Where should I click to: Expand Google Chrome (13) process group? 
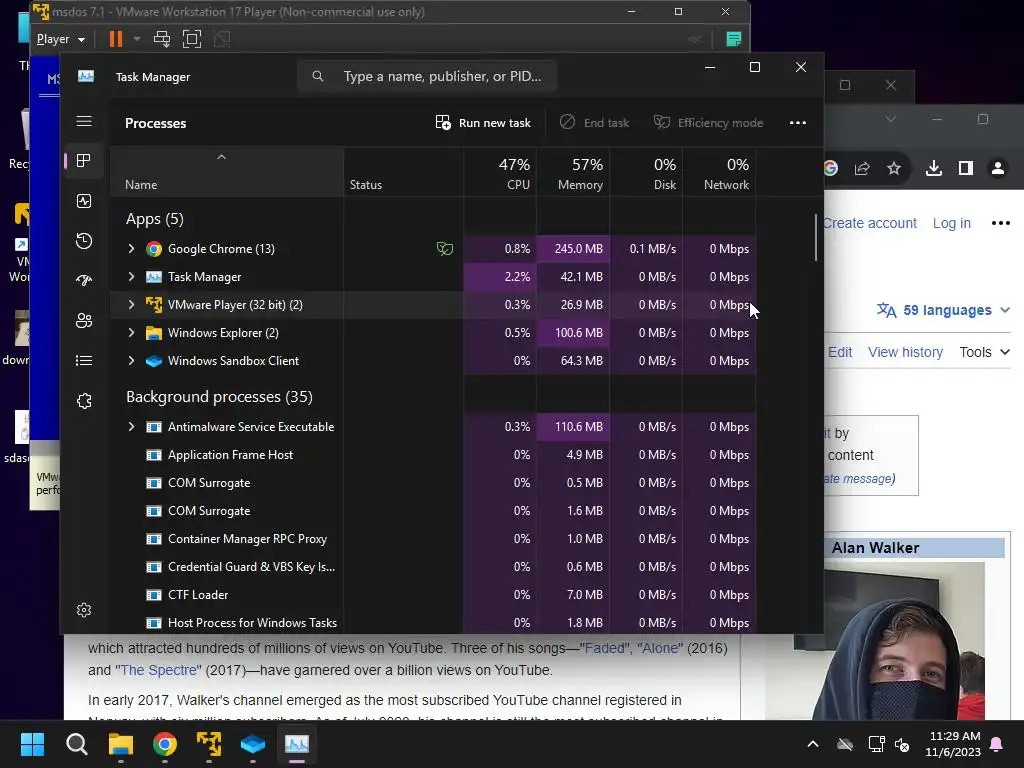(131, 249)
